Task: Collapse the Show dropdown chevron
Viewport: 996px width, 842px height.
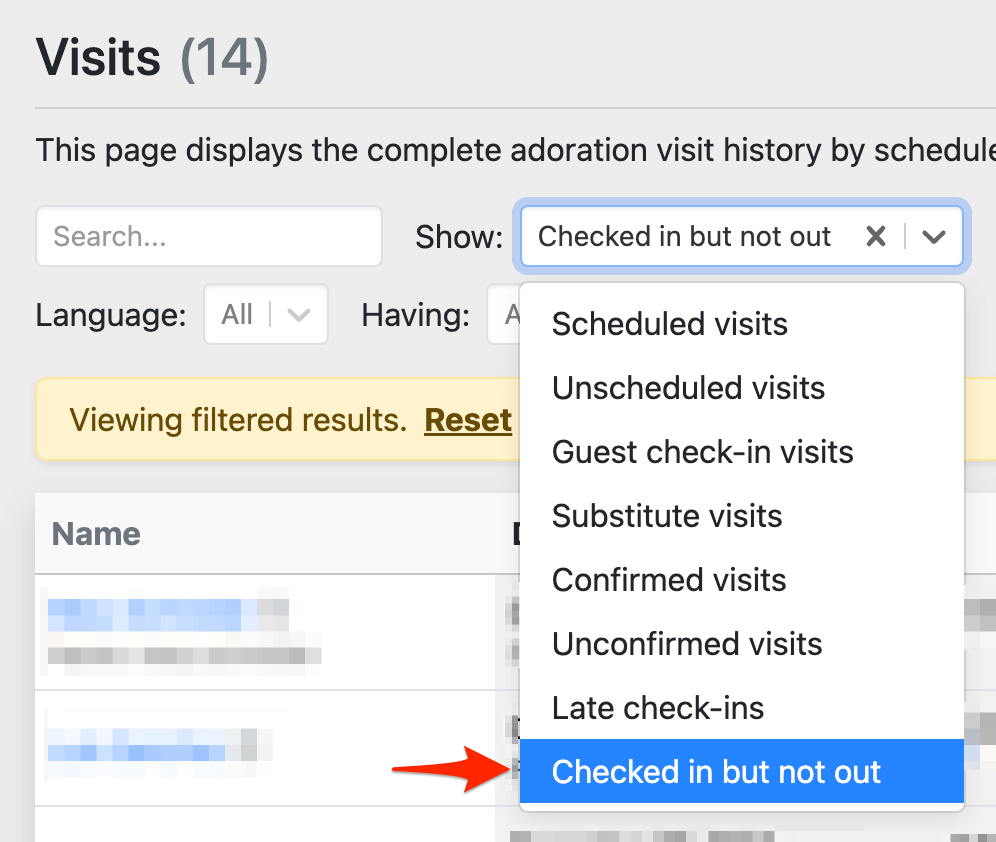Action: 934,237
